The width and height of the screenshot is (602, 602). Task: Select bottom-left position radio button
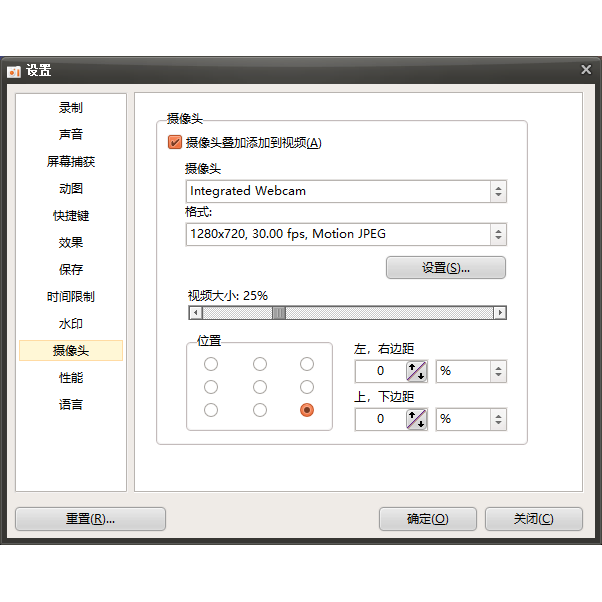coord(211,410)
